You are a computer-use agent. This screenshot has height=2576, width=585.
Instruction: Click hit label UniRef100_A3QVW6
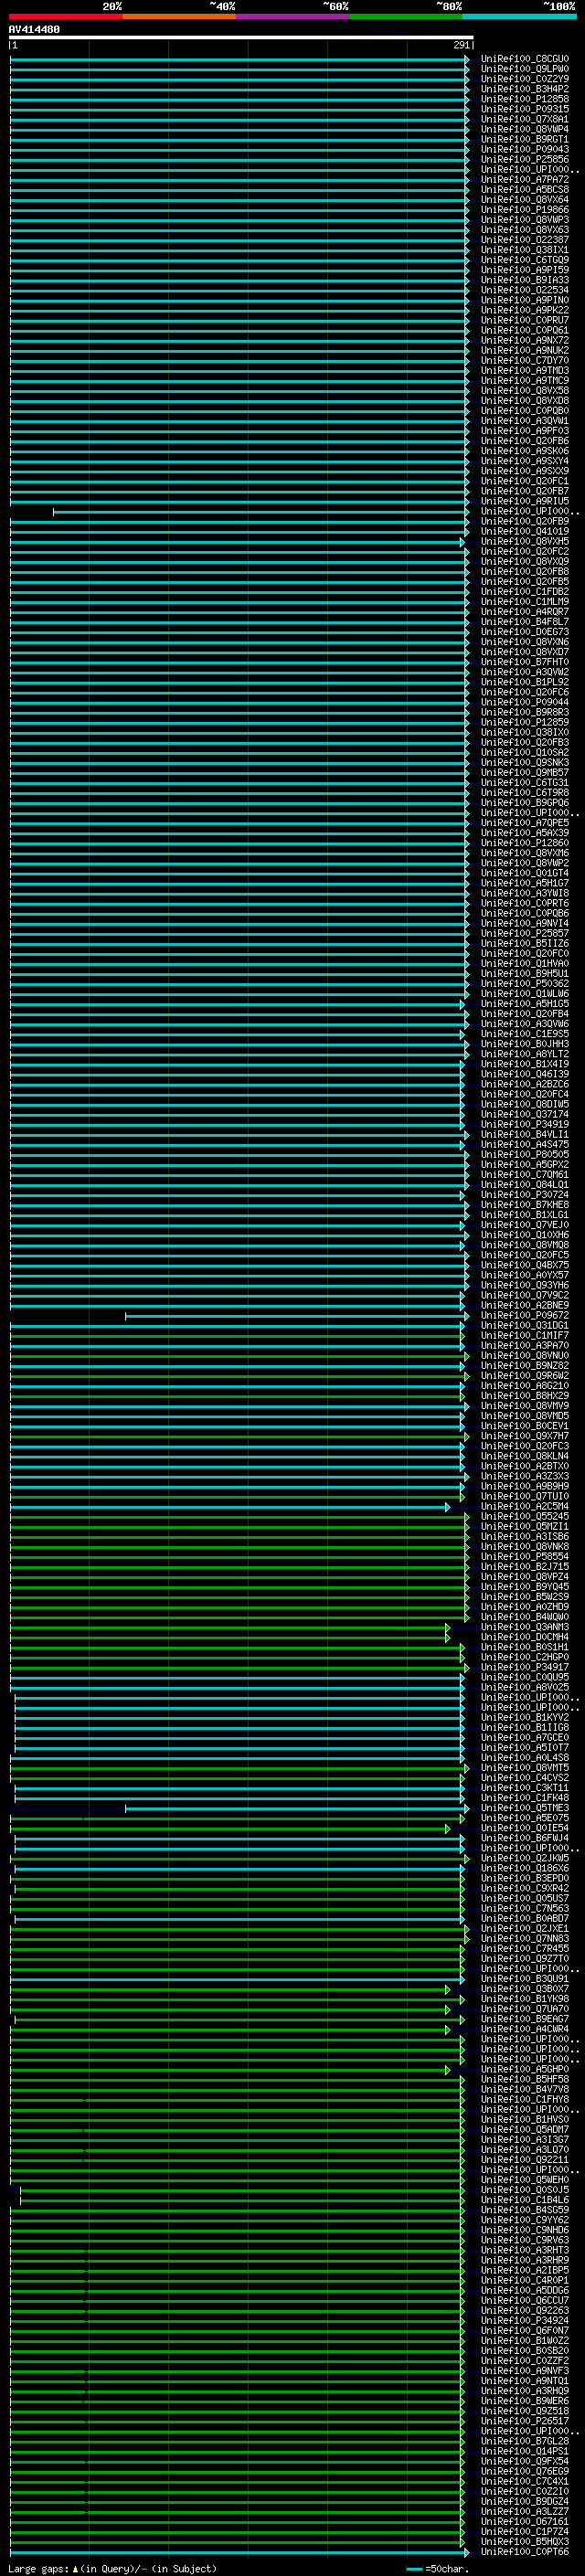point(525,1024)
